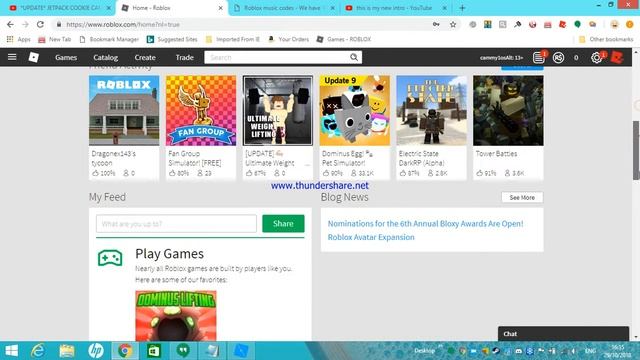Expand the Imported From IE bookmark folder

(x=233, y=39)
